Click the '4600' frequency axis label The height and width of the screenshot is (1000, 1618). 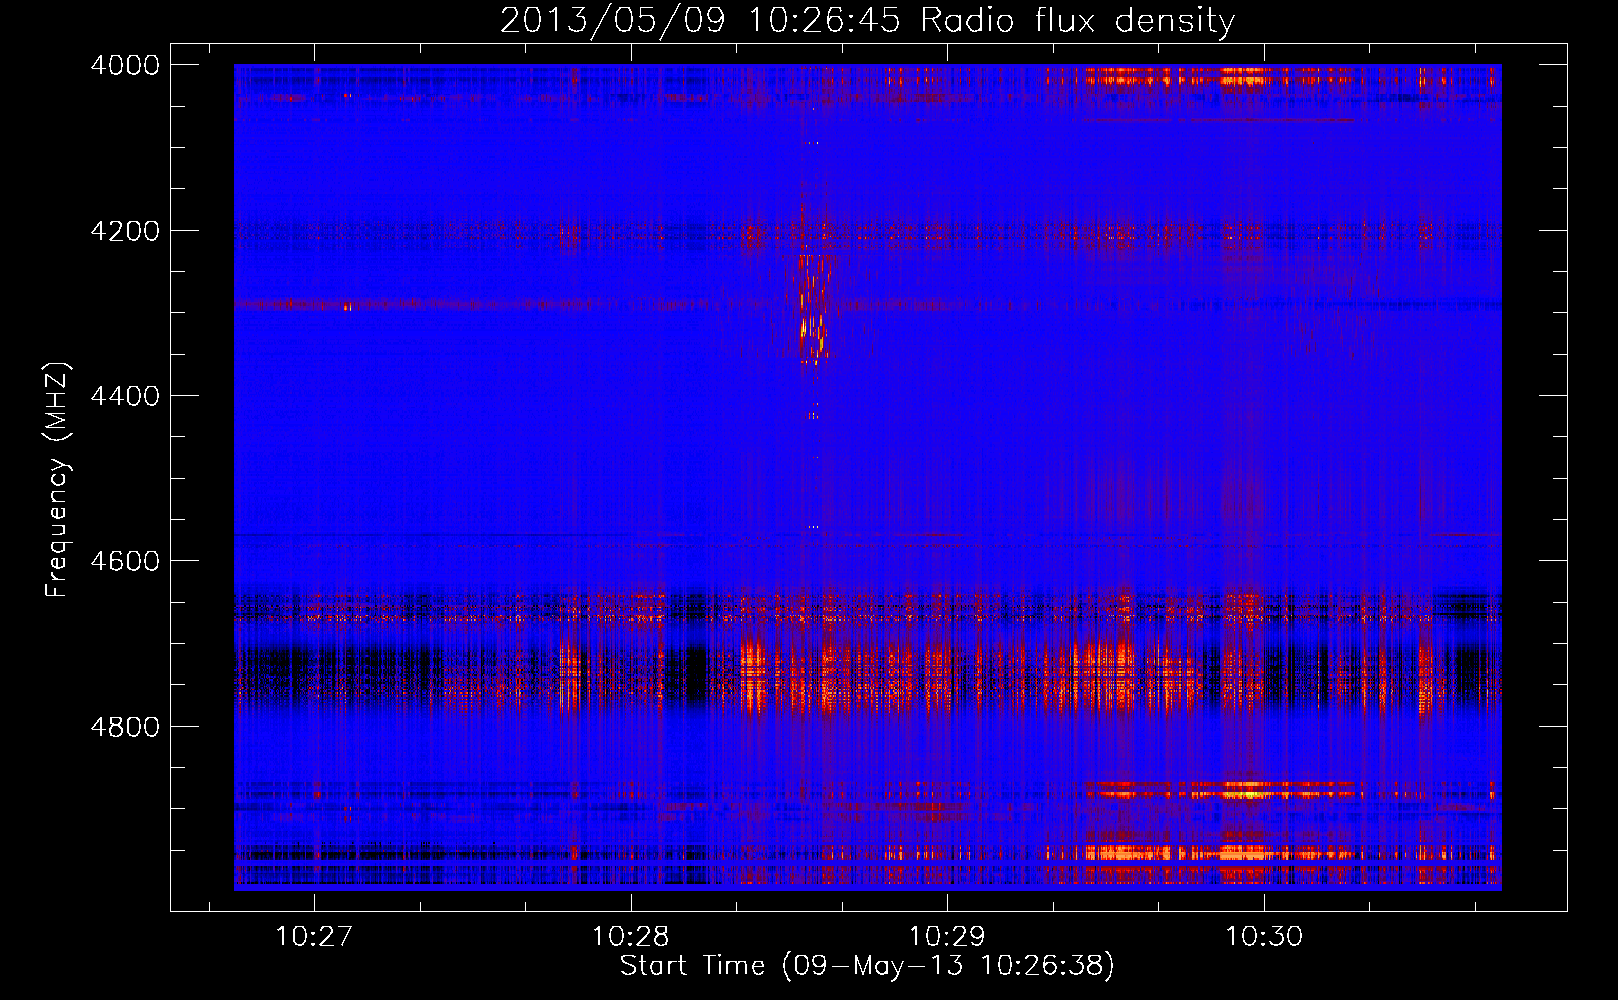[x=125, y=561]
